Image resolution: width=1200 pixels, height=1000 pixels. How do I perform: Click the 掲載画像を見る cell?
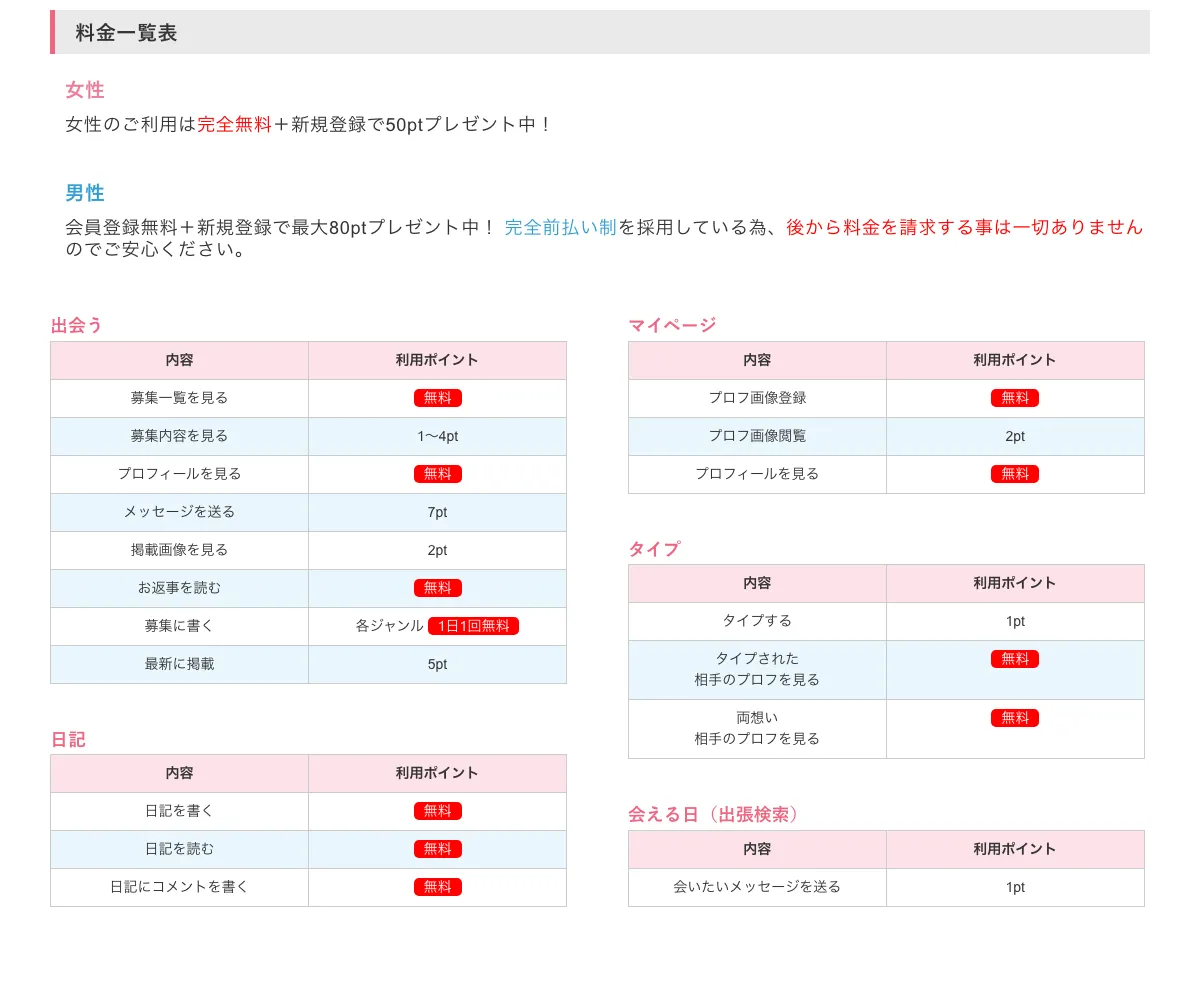point(179,550)
